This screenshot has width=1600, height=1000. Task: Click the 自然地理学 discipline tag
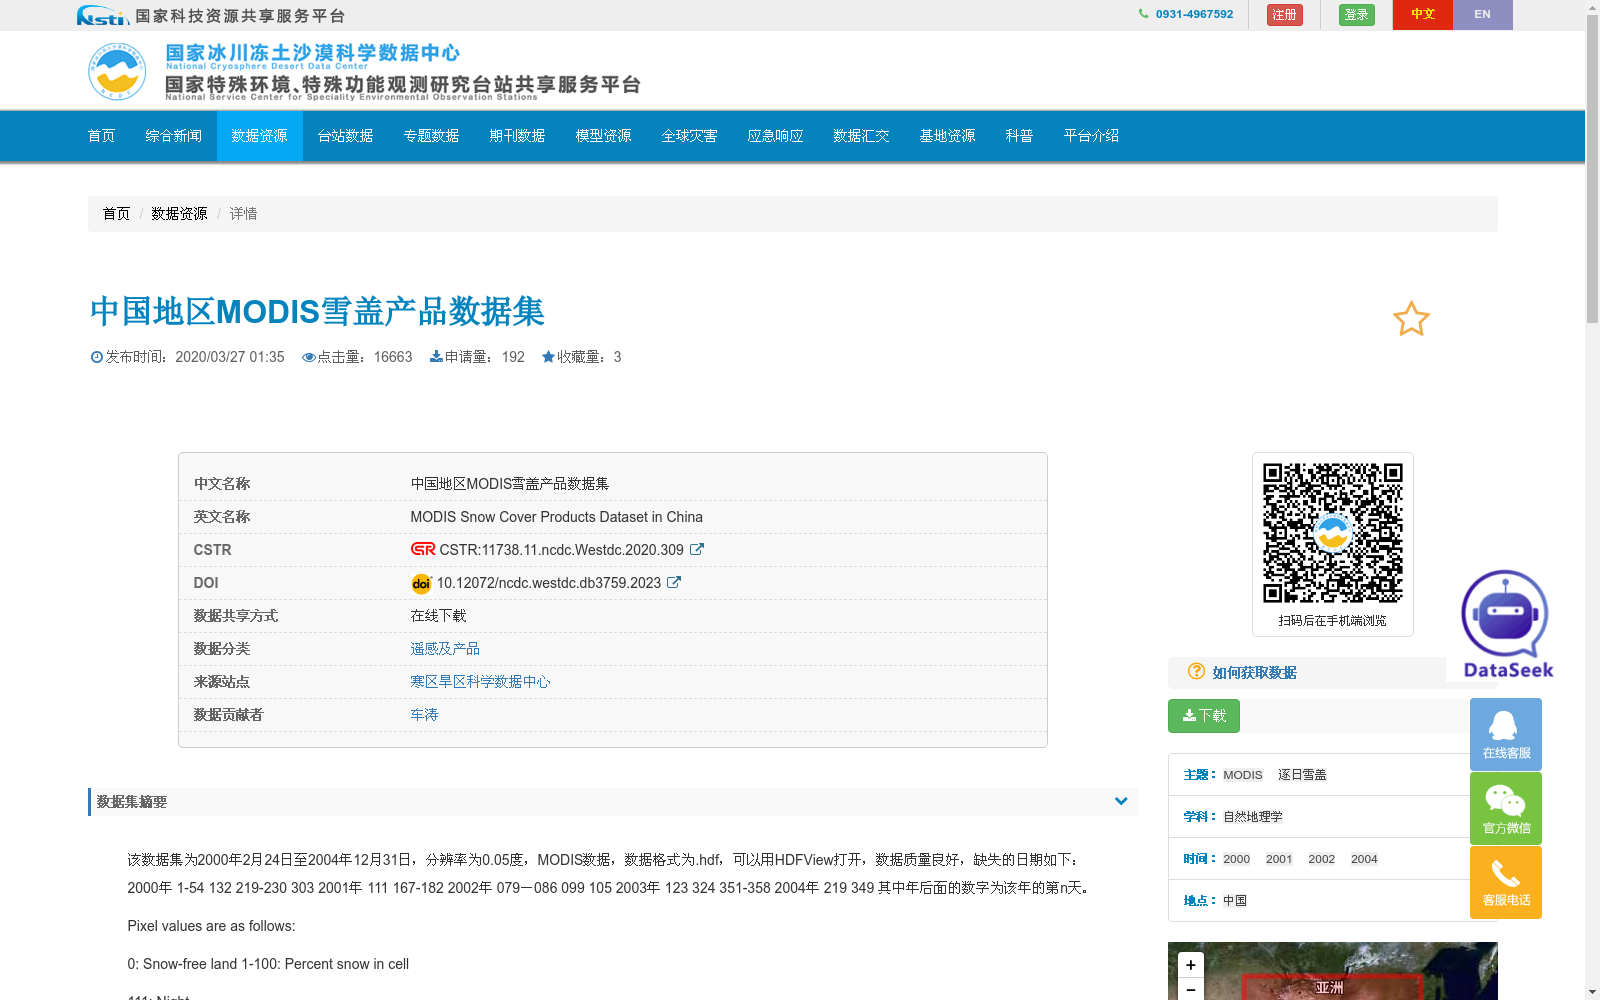pos(1252,817)
